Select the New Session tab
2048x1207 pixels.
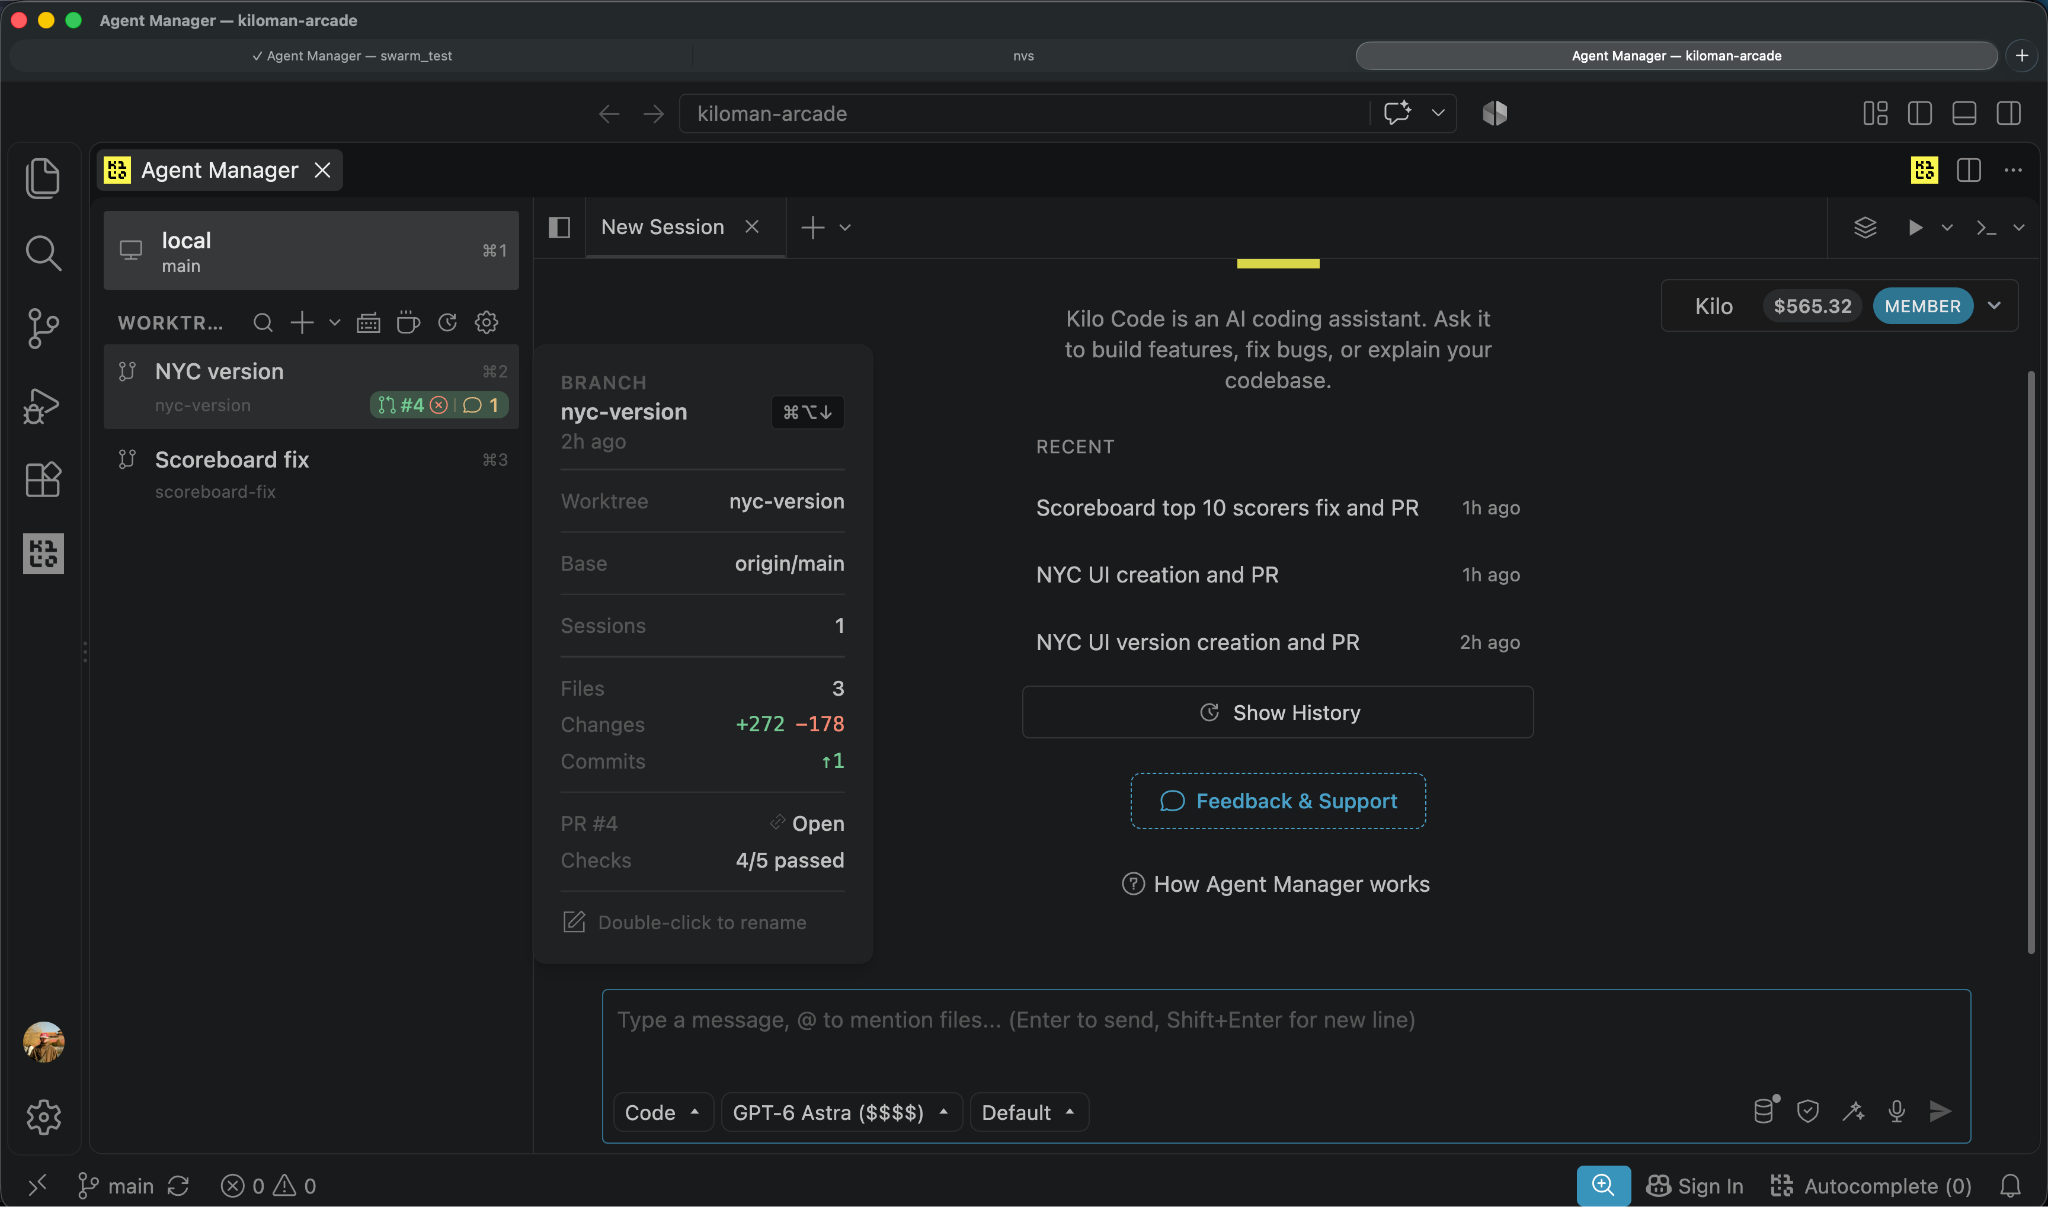point(663,227)
